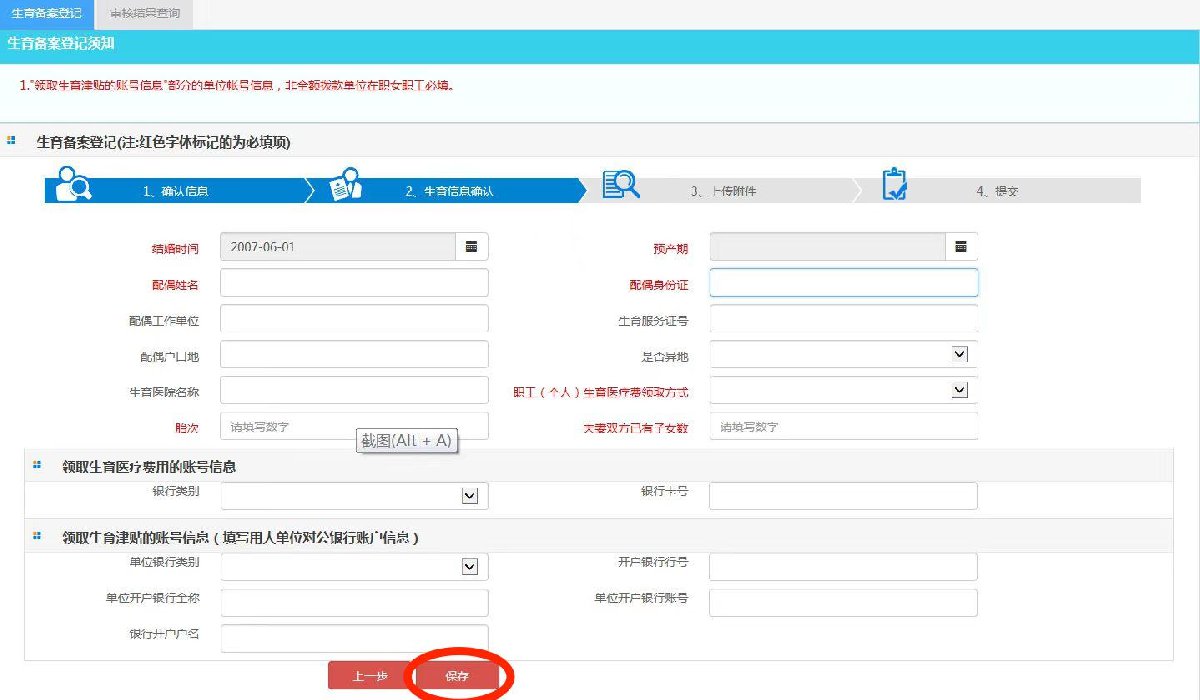The image size is (1200, 700).
Task: Click the 单位开户银行账号 input field
Action: 843,603
